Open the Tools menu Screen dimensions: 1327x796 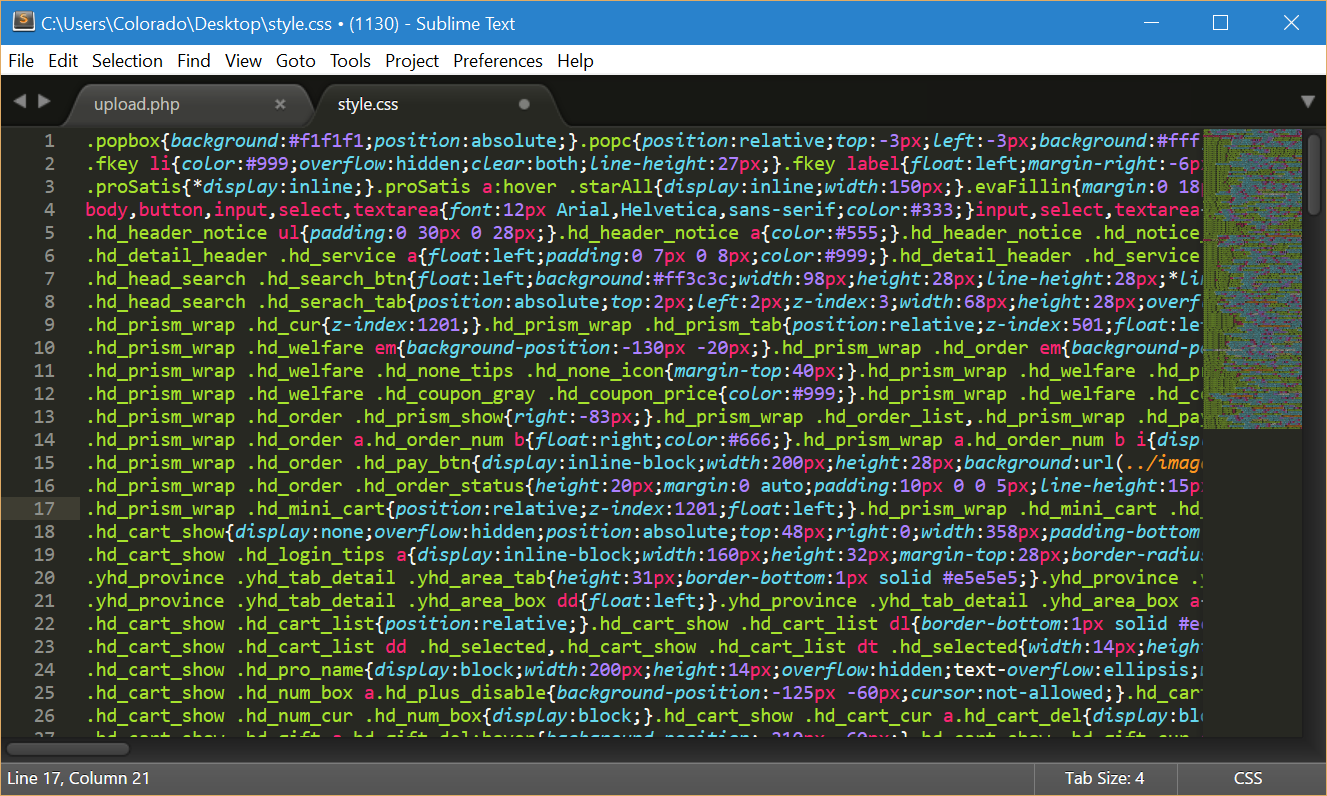pyautogui.click(x=350, y=61)
